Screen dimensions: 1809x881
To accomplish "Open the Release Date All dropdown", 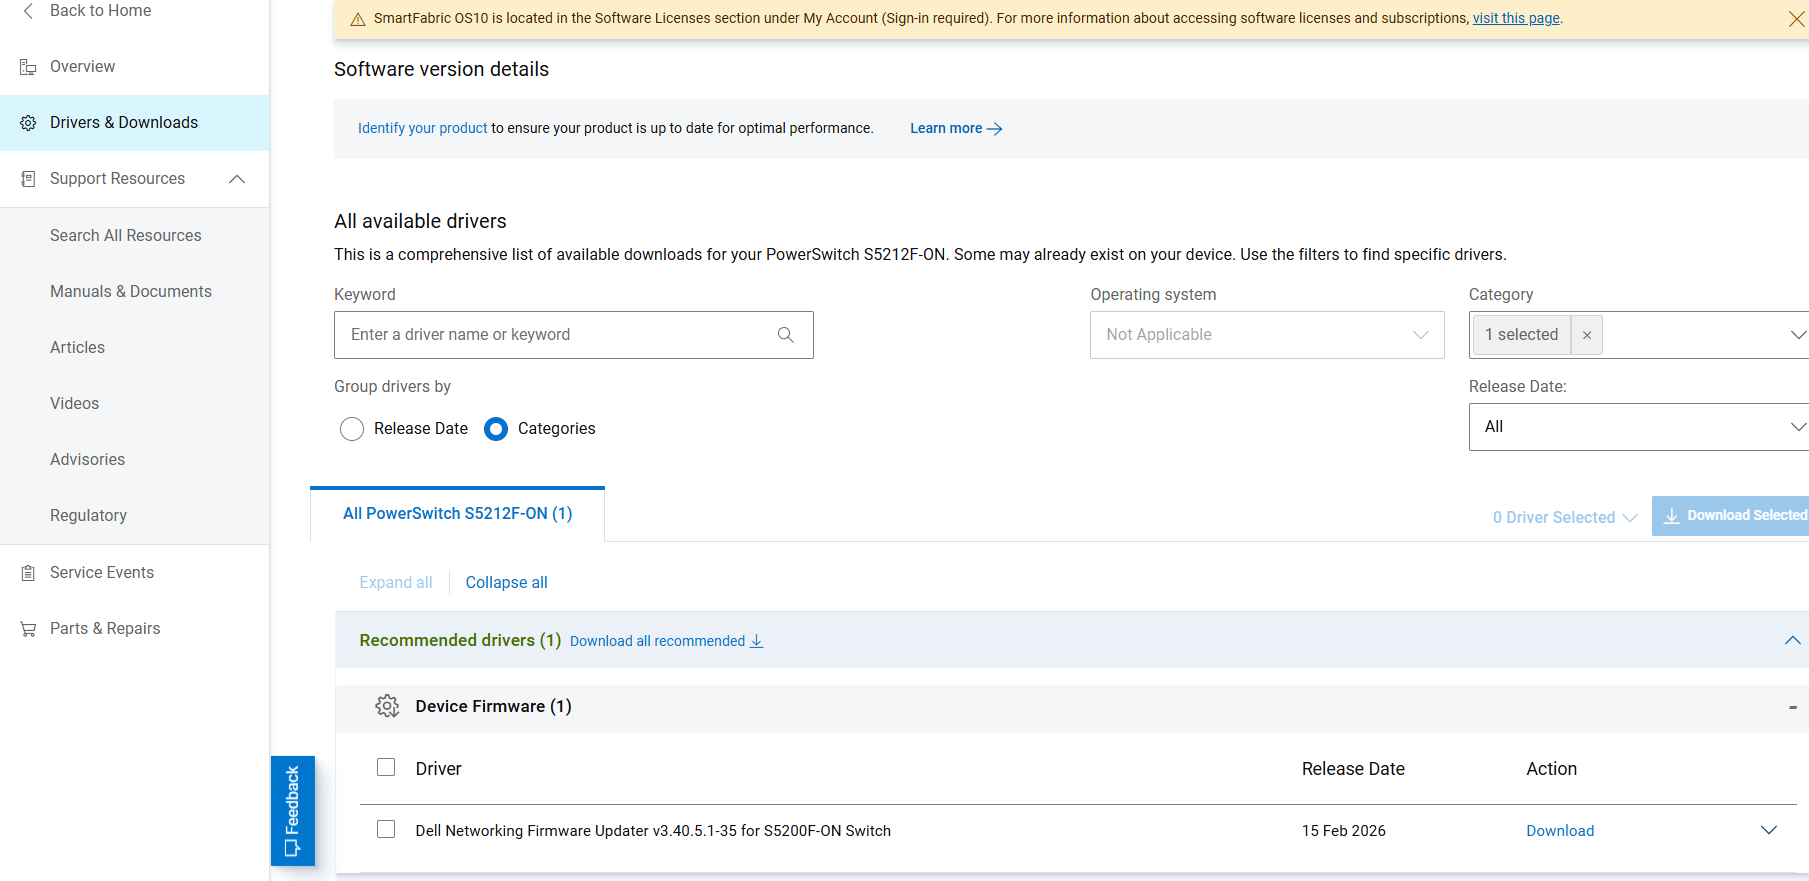I will click(1639, 427).
